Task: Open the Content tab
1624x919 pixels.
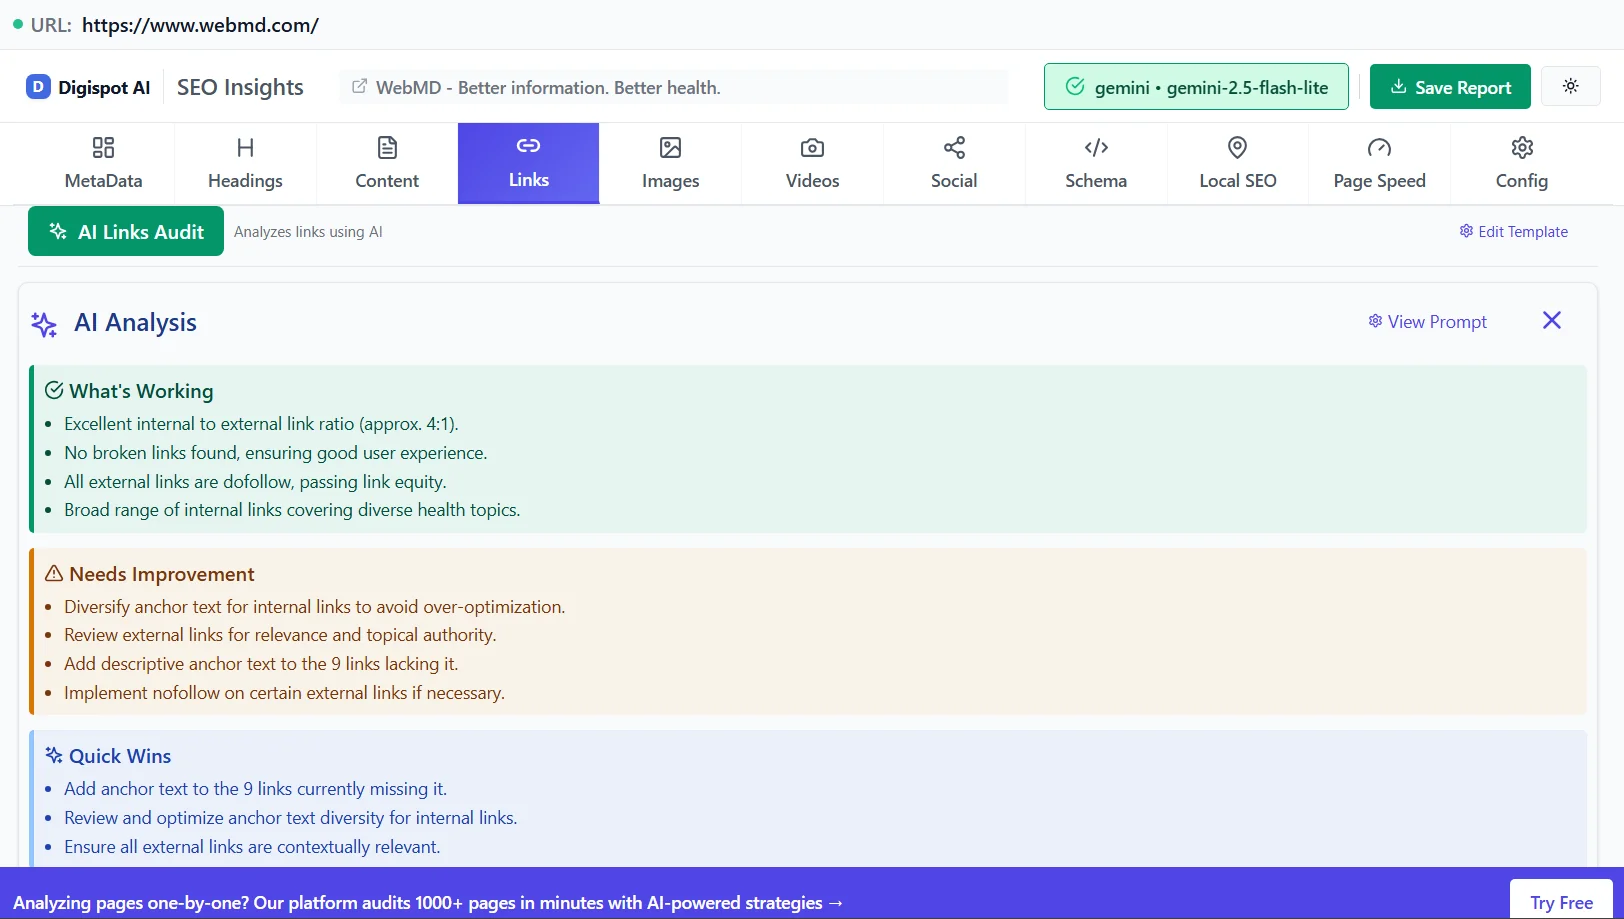Action: tap(387, 164)
